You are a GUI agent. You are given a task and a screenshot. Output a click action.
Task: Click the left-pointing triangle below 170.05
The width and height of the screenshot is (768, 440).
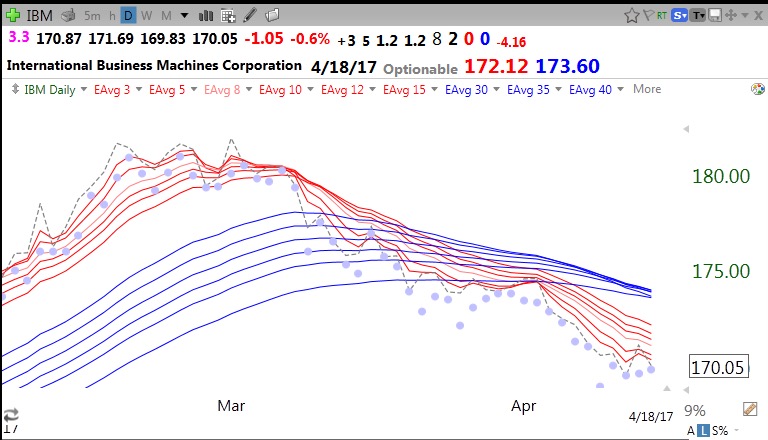[686, 390]
